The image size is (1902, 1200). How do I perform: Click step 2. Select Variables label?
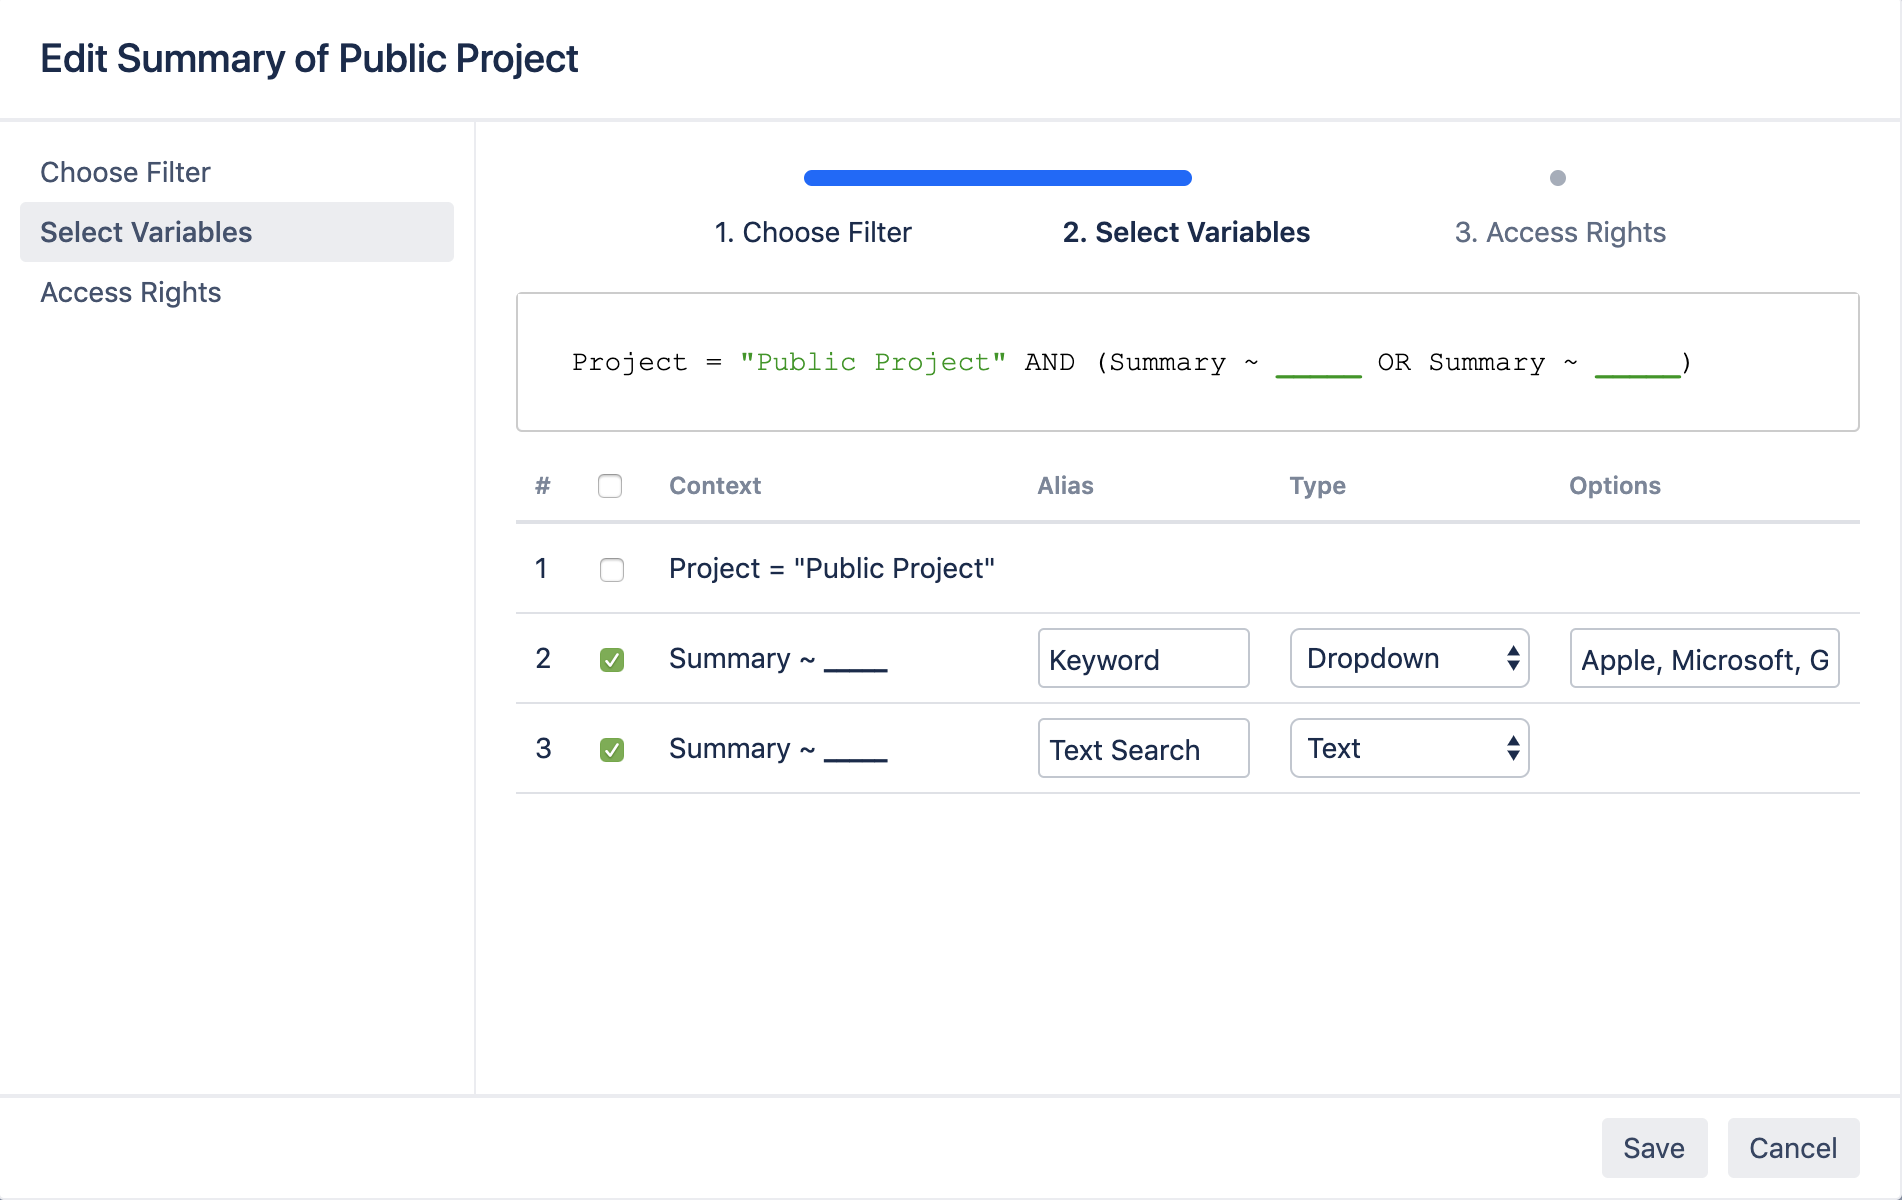1186,232
